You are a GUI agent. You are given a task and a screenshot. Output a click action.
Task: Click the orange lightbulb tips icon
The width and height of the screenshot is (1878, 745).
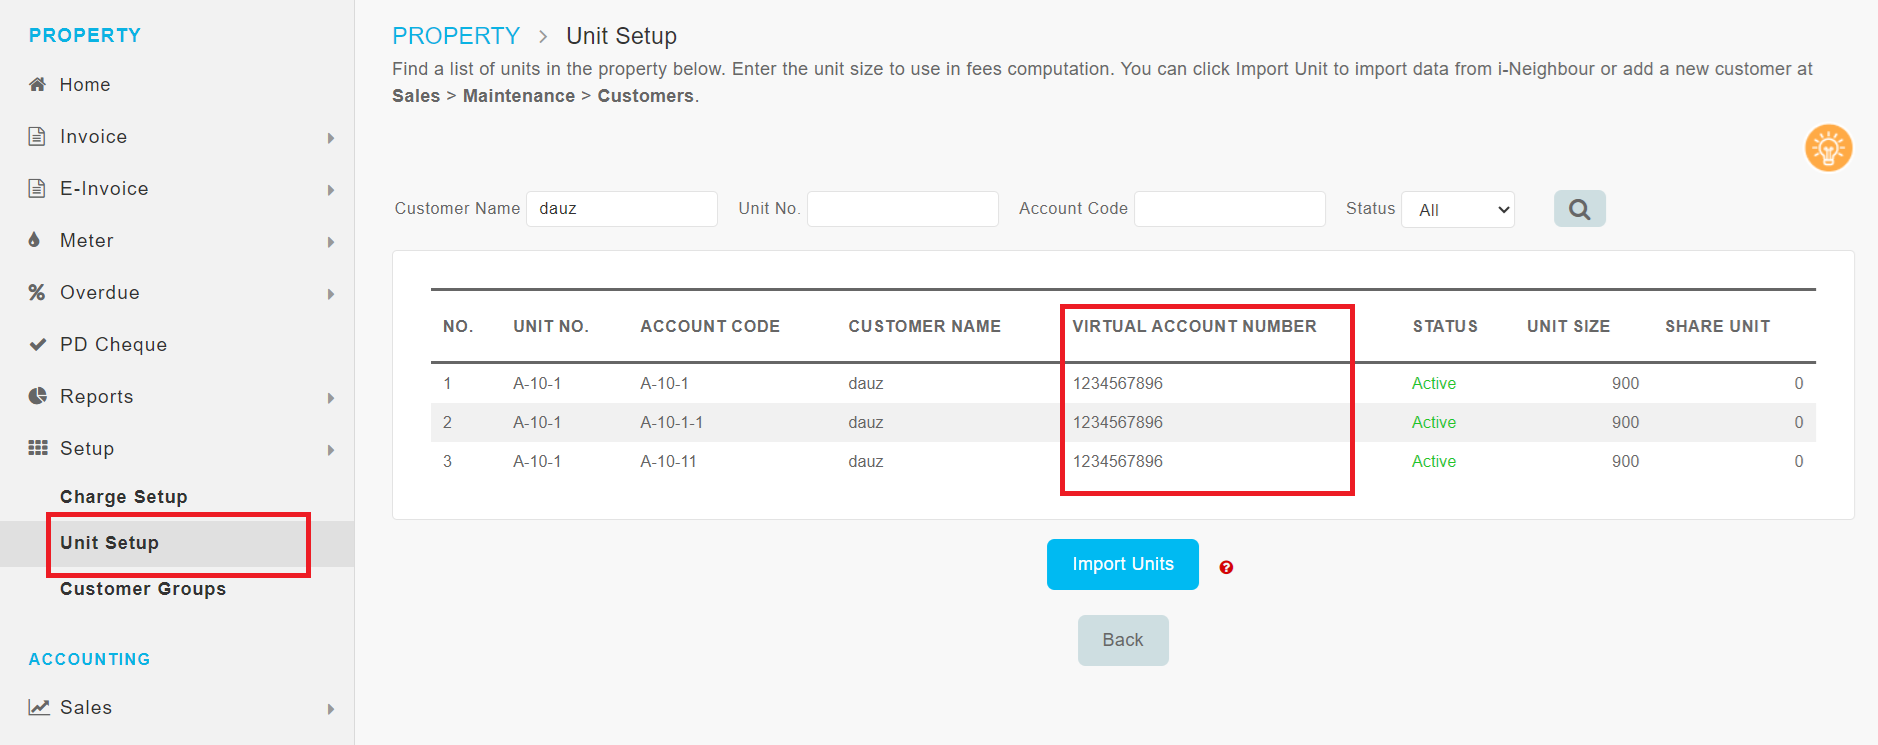pos(1828,149)
